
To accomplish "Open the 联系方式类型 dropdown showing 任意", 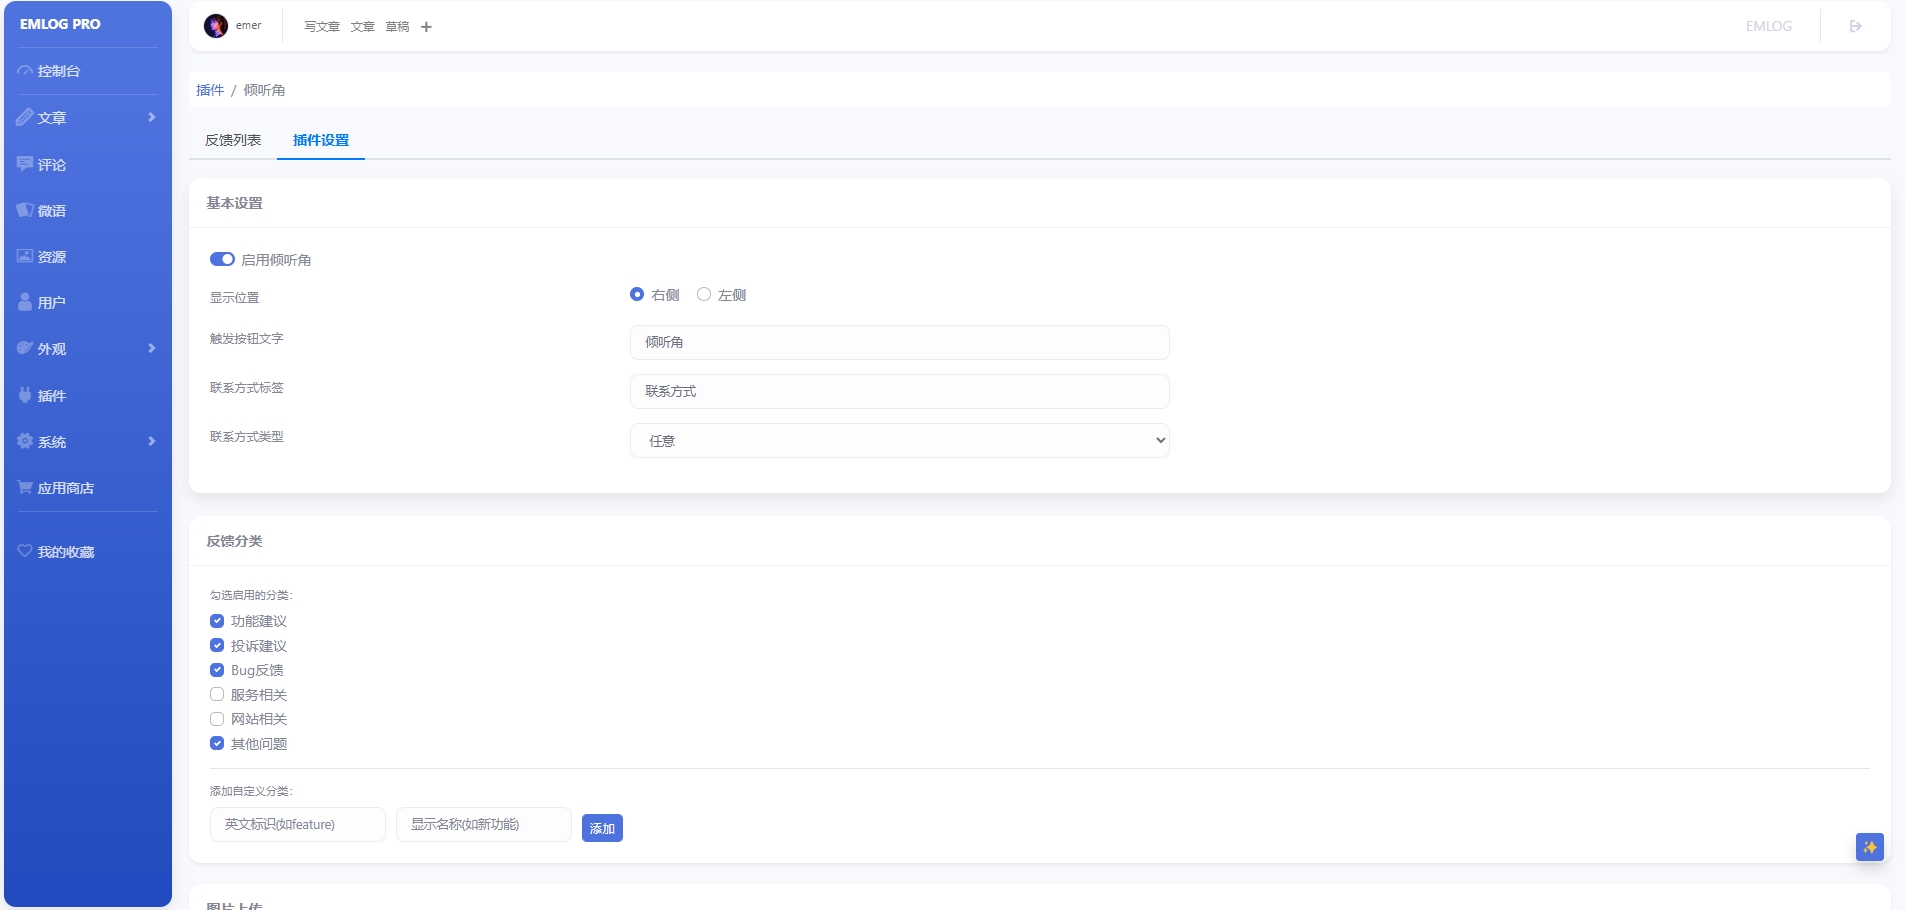I will pyautogui.click(x=900, y=440).
